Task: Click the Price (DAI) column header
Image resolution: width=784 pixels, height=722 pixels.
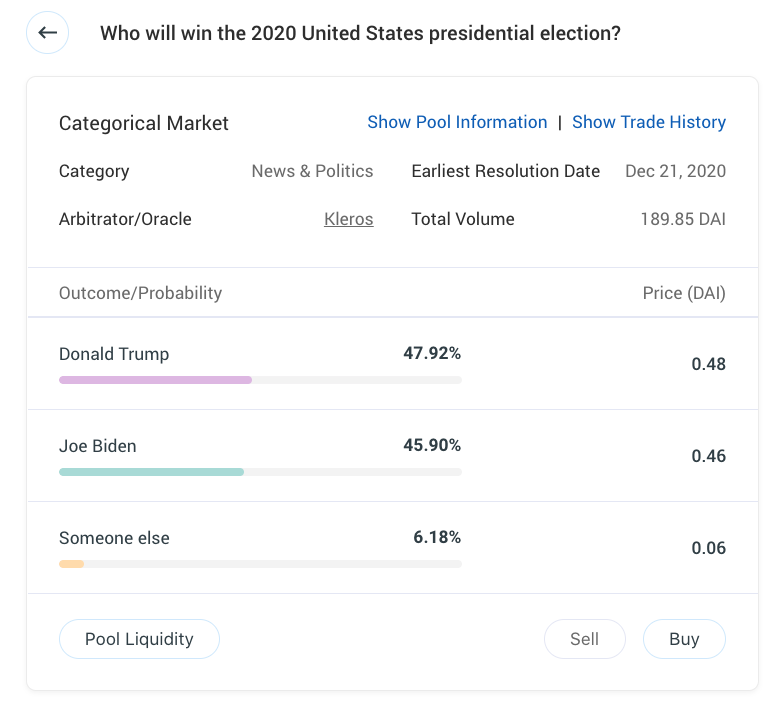Action: click(684, 293)
